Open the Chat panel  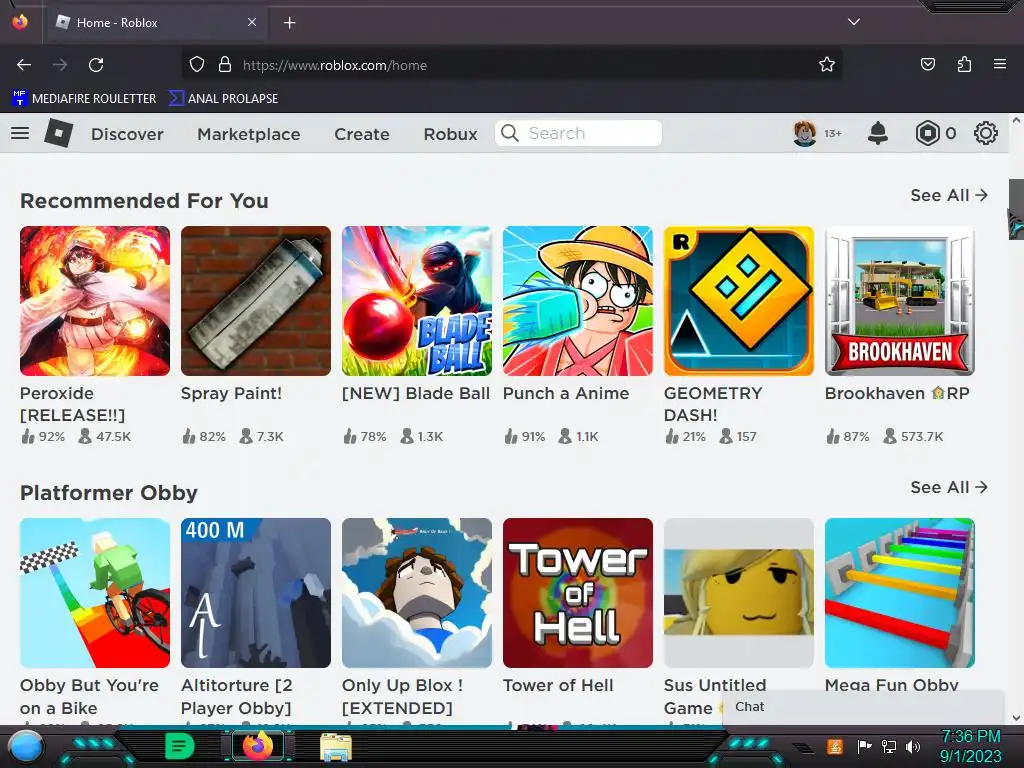point(862,707)
